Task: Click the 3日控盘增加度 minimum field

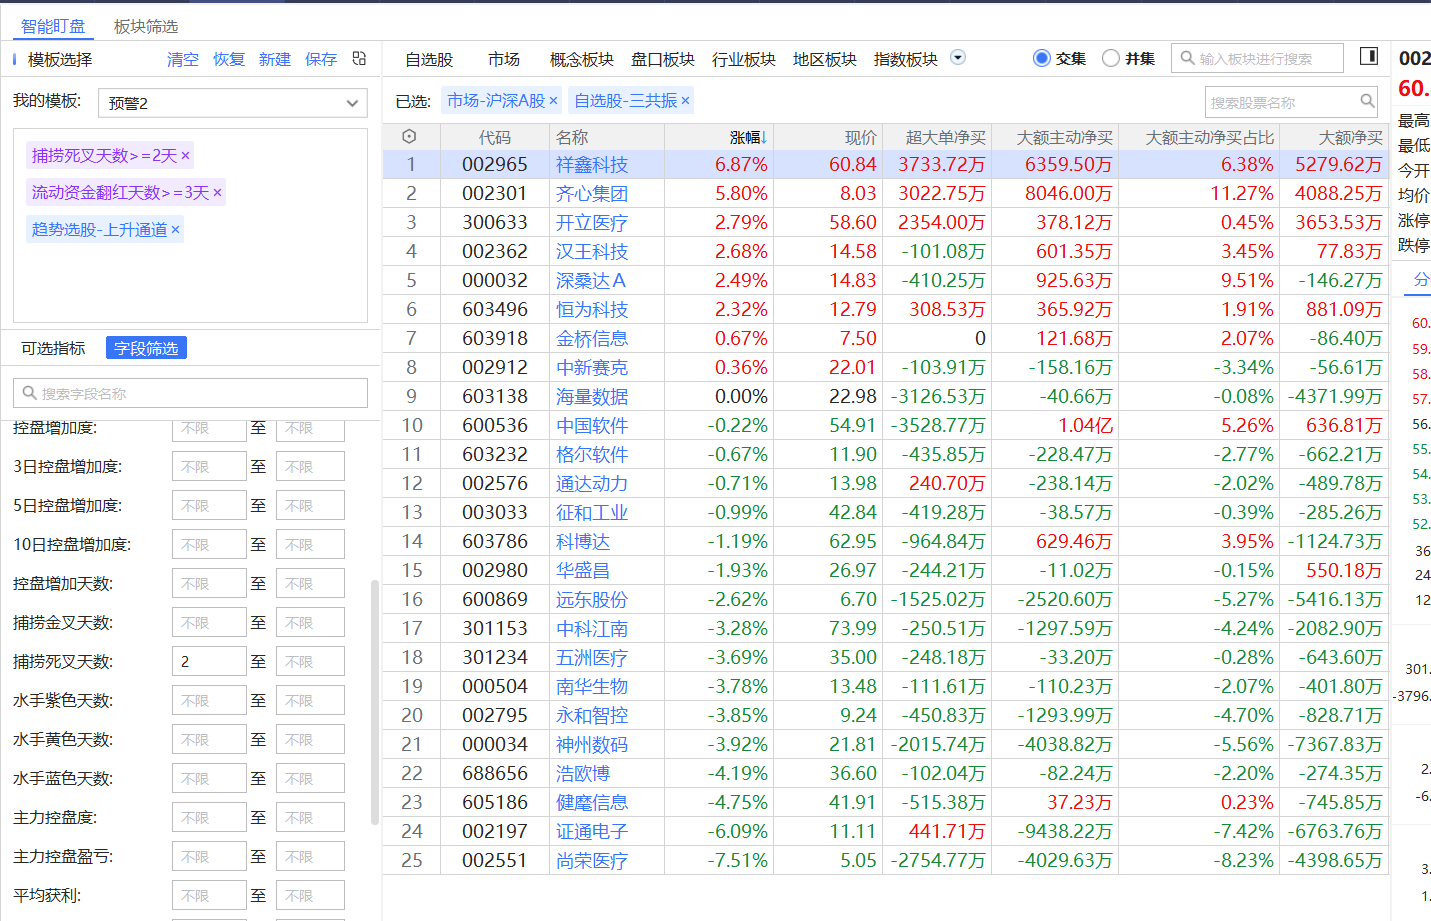Action: pos(209,466)
